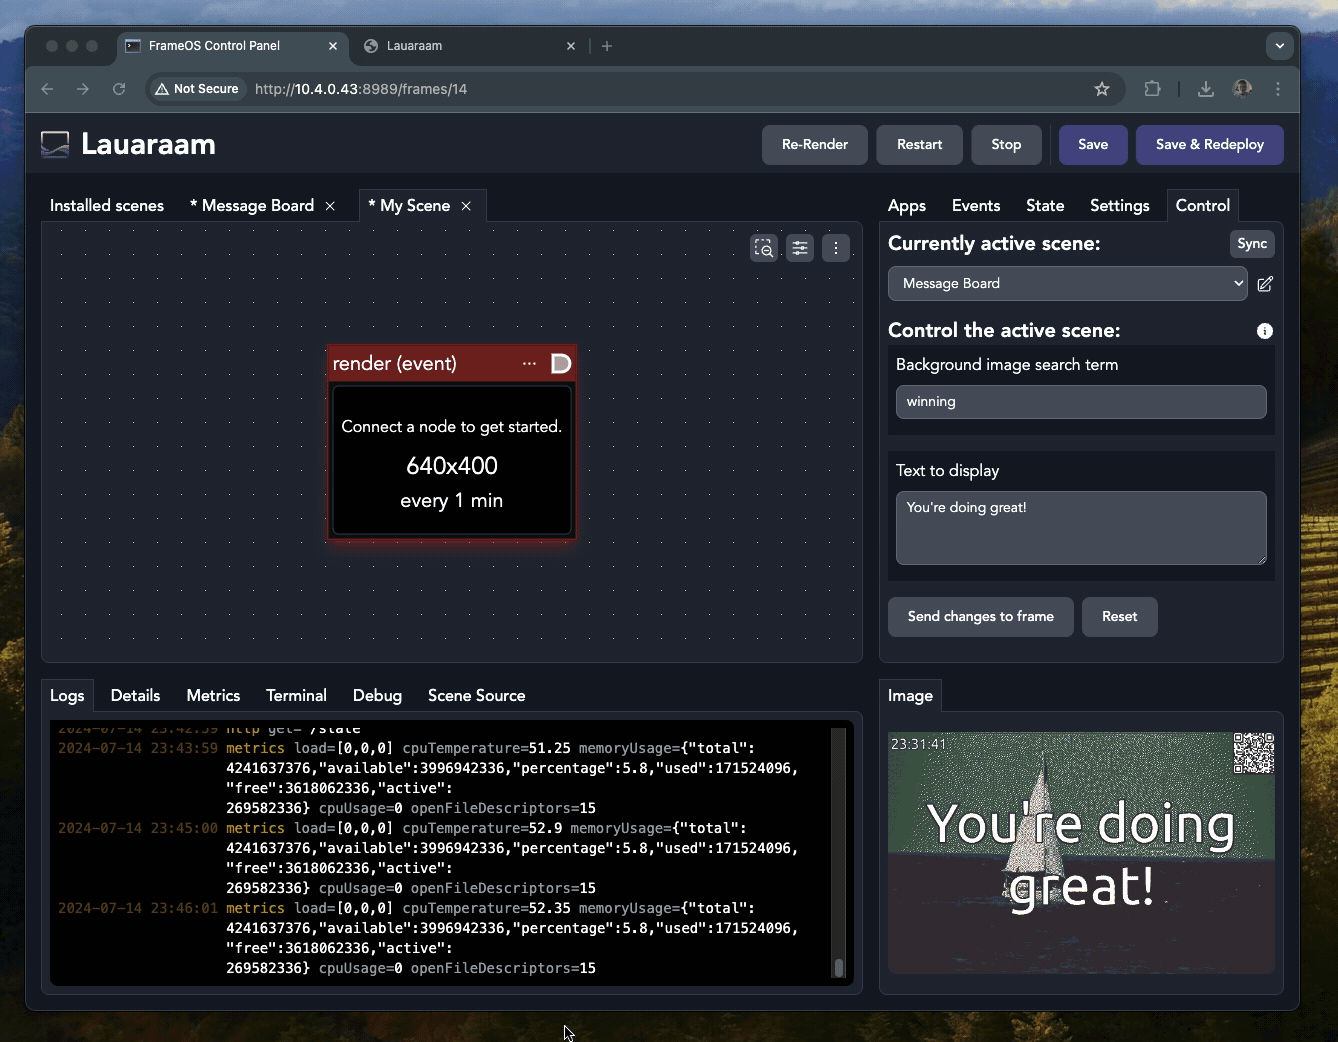Click Send changes to frame
This screenshot has width=1338, height=1042.
[980, 617]
